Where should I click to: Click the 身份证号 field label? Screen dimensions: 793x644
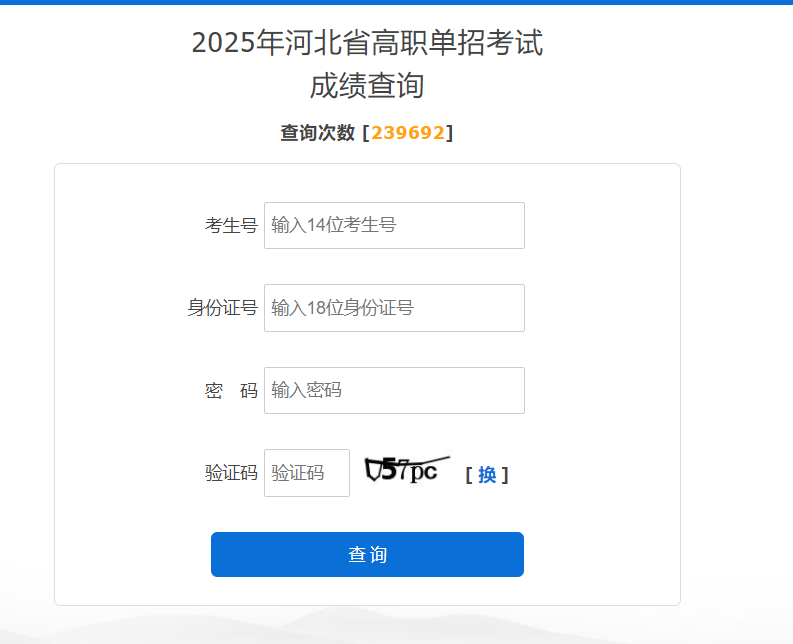[222, 308]
